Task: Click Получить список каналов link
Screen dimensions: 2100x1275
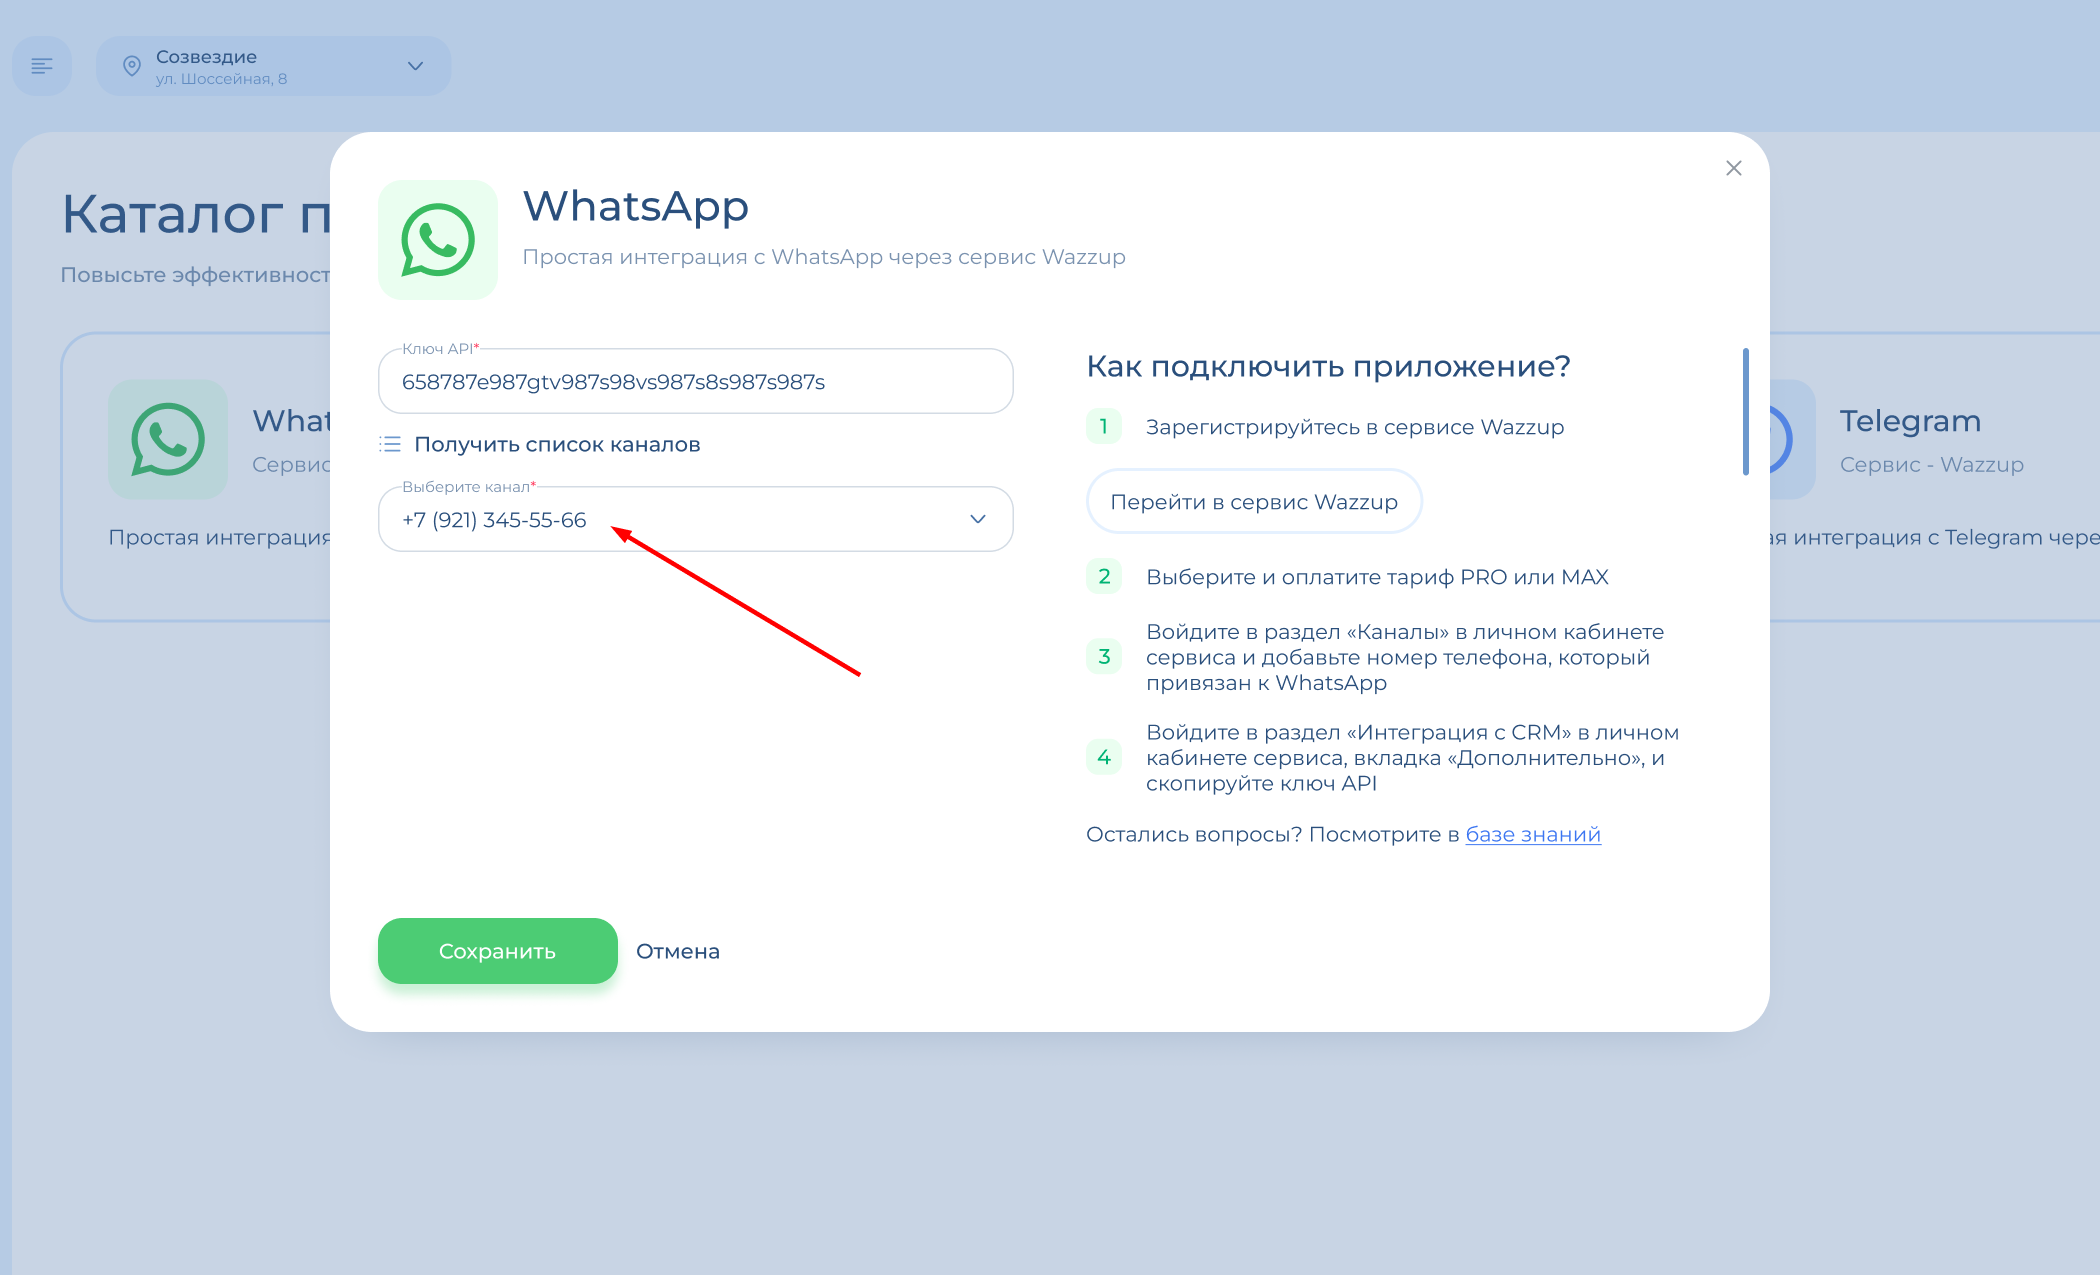Action: pos(557,444)
